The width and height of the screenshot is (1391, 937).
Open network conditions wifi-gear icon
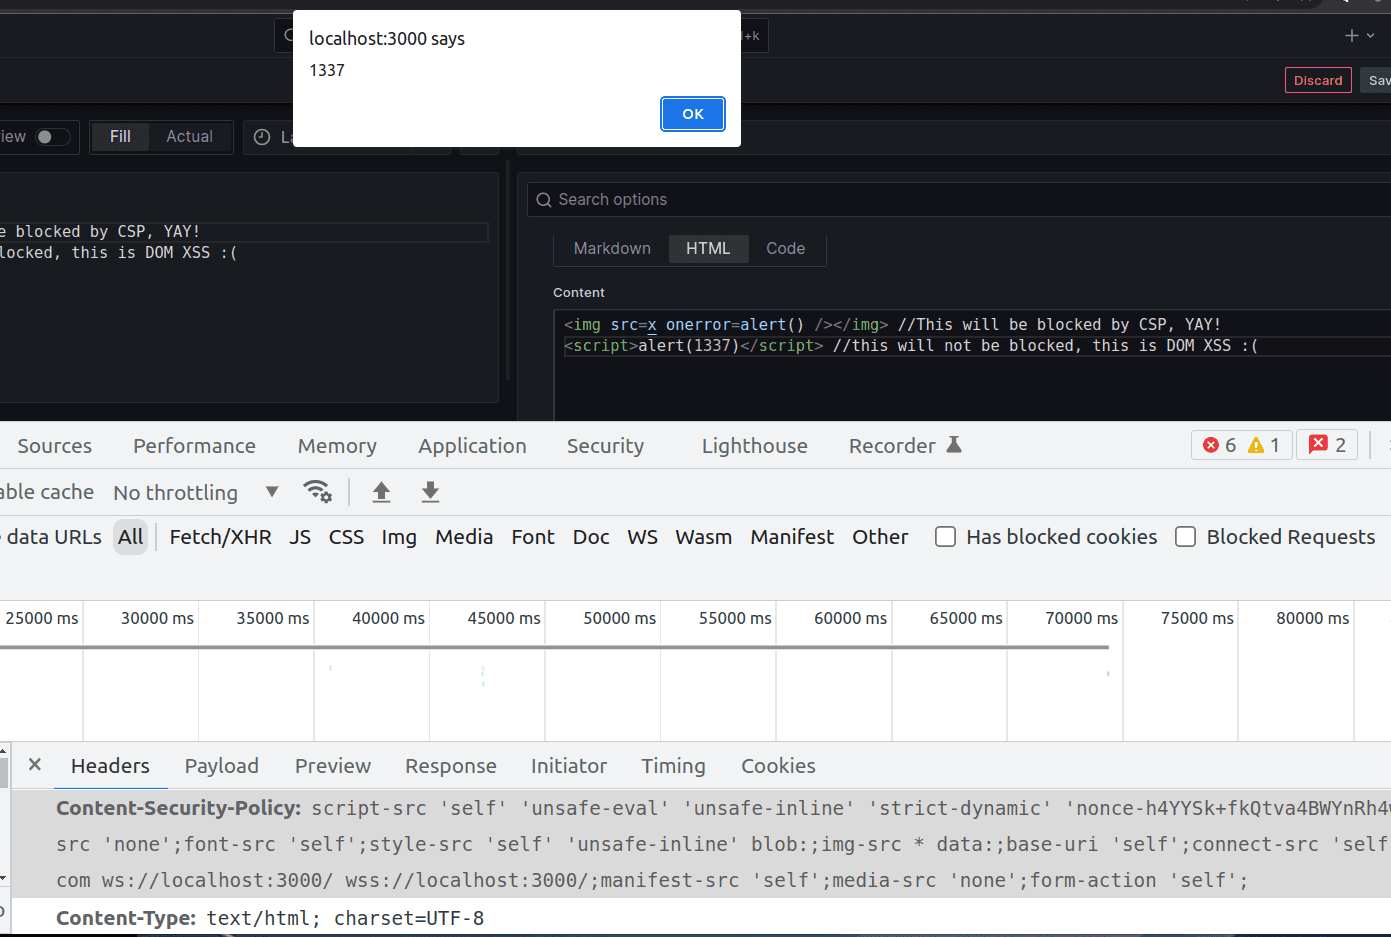click(317, 492)
